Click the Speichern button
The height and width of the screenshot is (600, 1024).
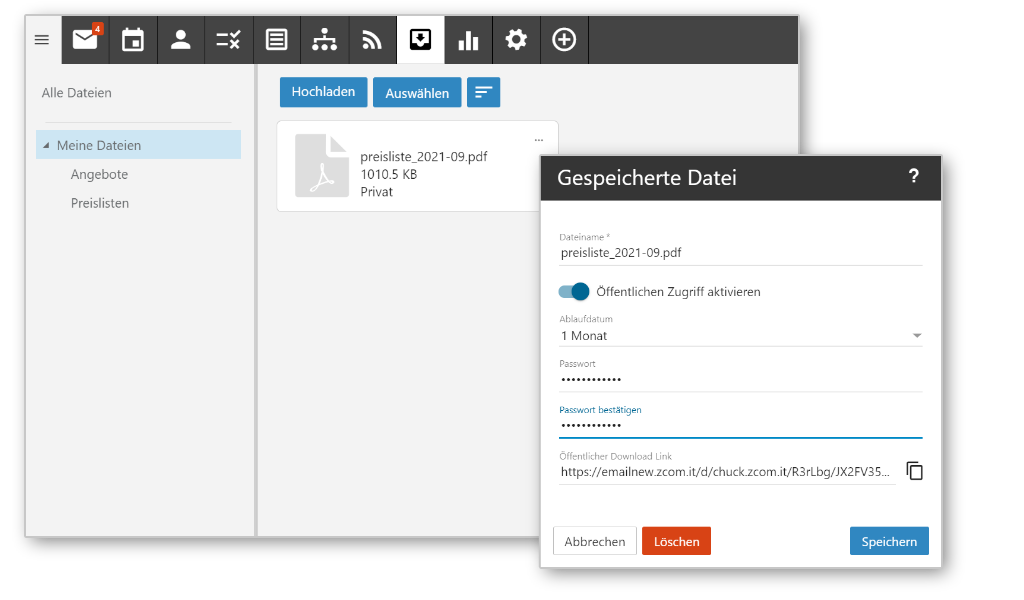coord(888,541)
